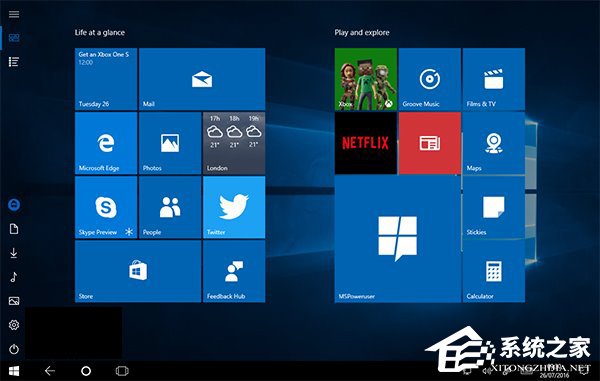Open the People tile

point(170,207)
